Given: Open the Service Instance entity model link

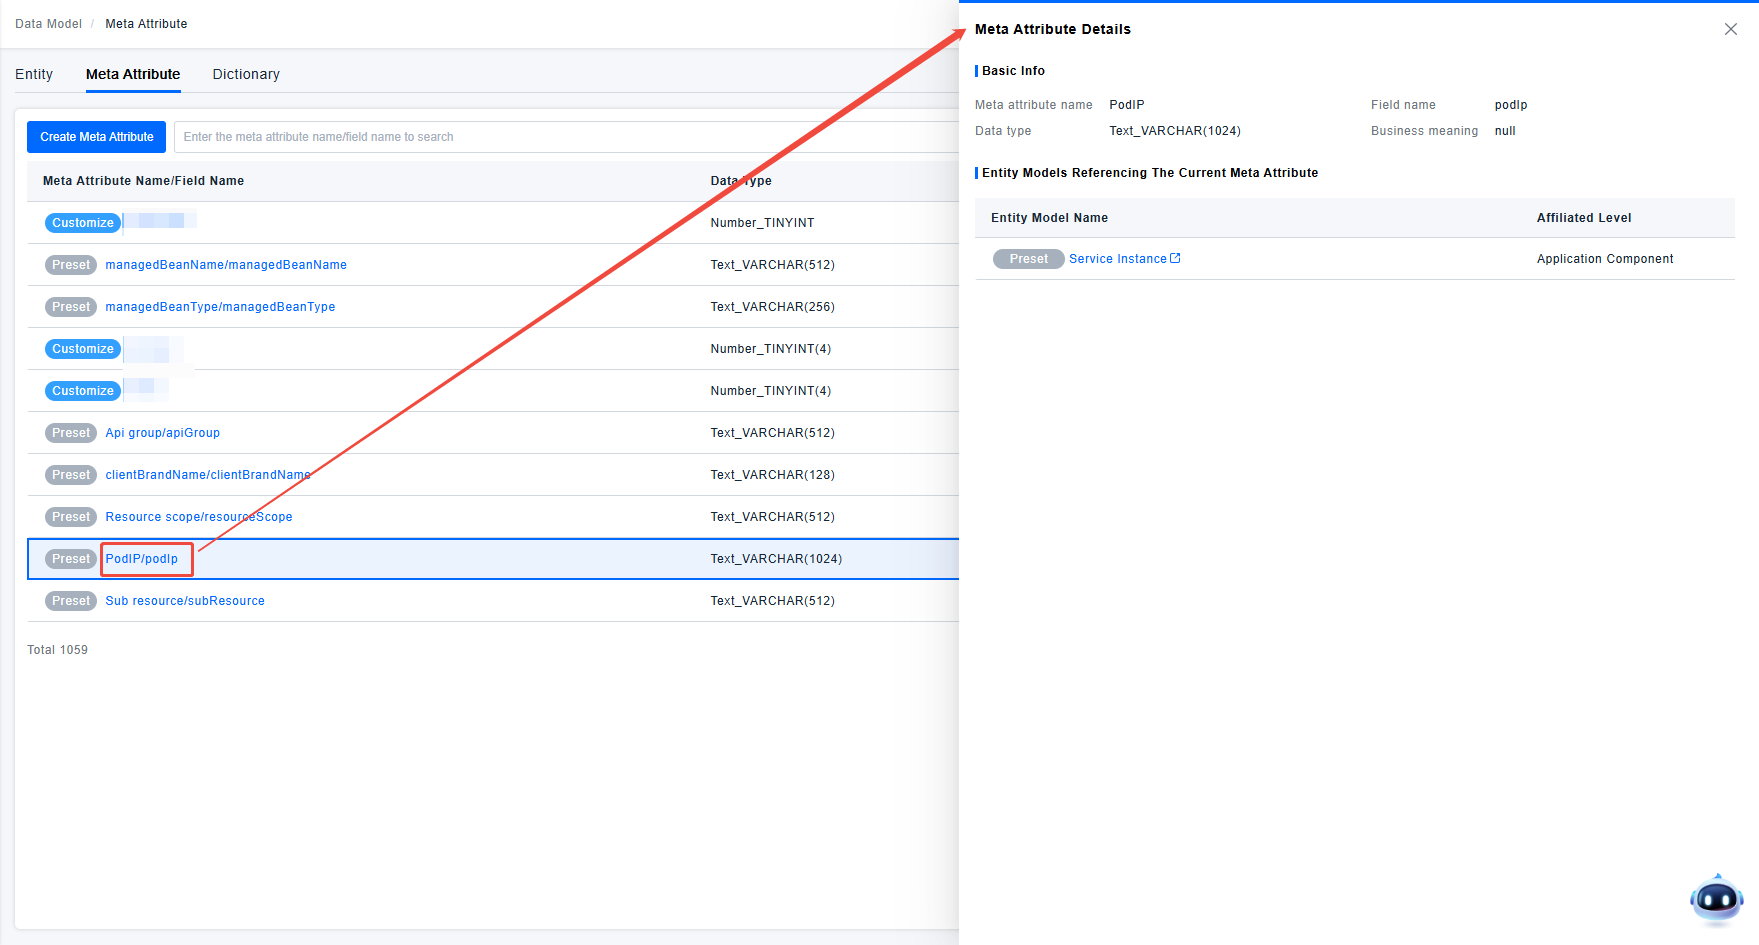Looking at the screenshot, I should (1117, 259).
